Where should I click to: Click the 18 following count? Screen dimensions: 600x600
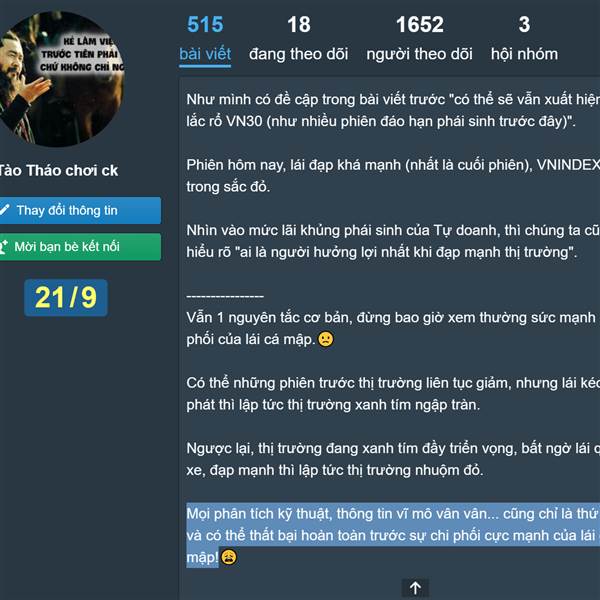(x=299, y=24)
